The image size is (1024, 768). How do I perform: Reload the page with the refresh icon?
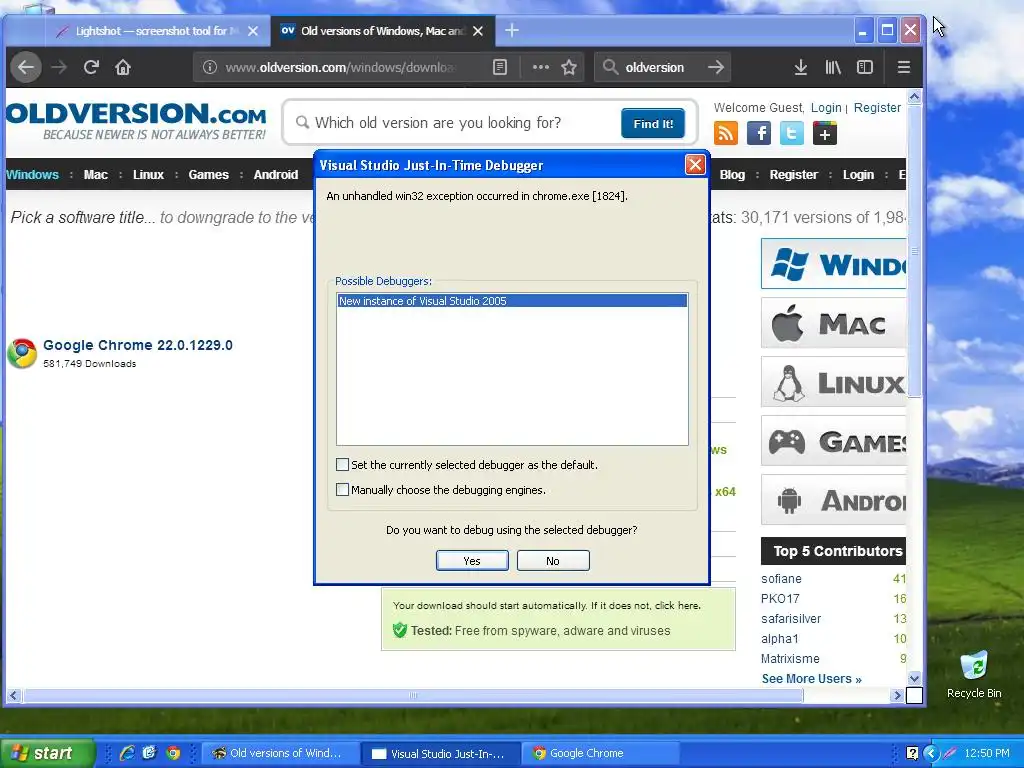pyautogui.click(x=91, y=67)
